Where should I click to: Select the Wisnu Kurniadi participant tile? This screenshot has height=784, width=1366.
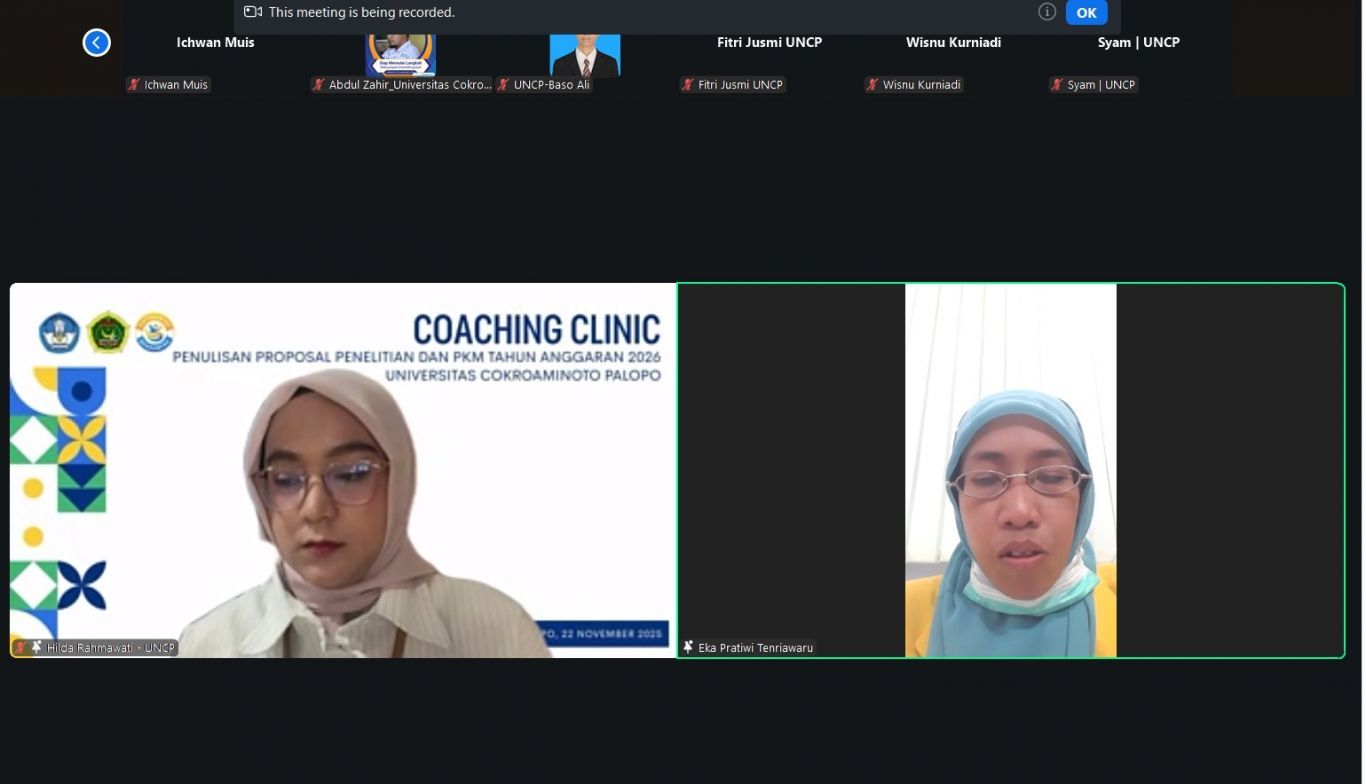pos(953,50)
